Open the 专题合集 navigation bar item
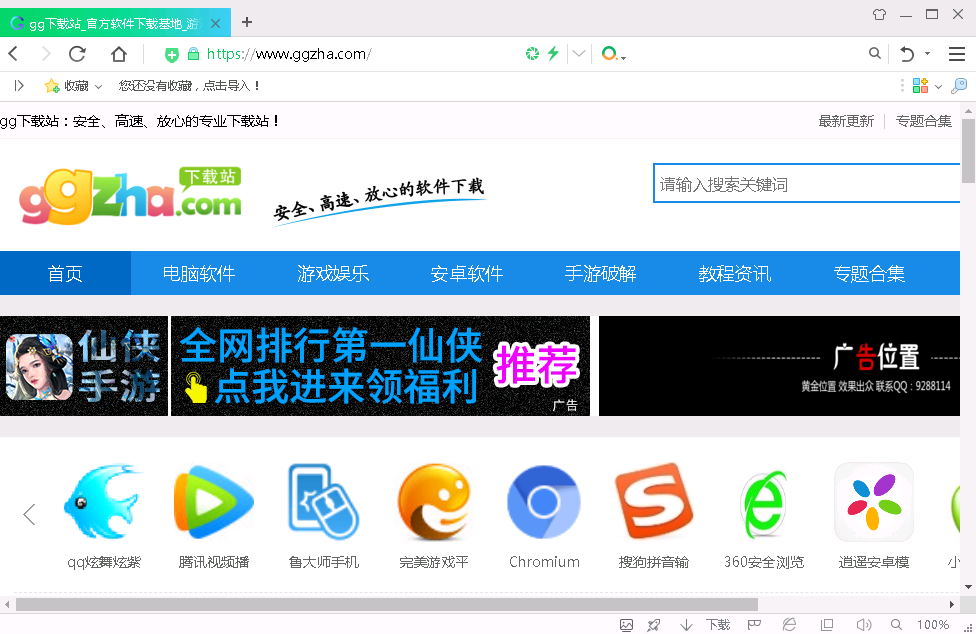The image size is (976, 634). 869,273
